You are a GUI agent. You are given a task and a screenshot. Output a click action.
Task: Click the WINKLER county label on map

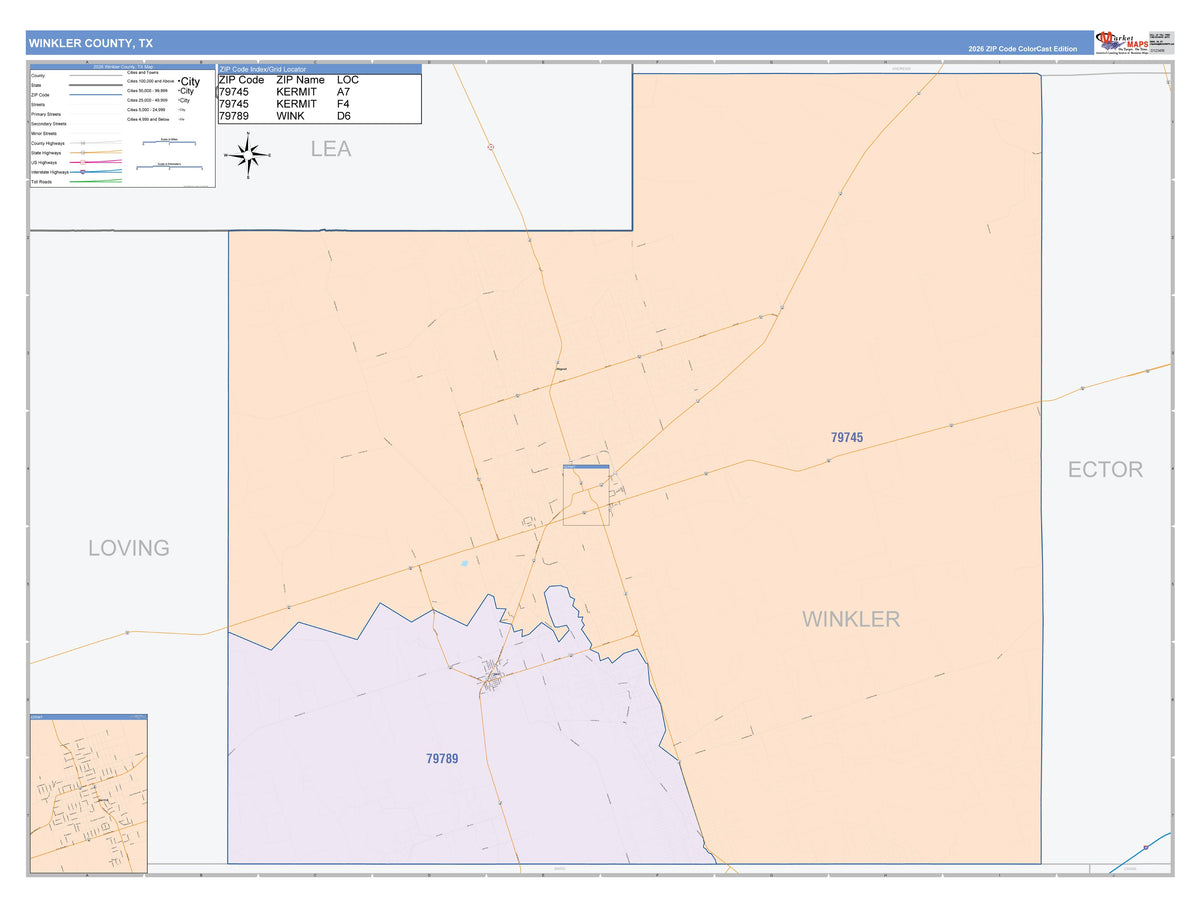click(x=851, y=619)
